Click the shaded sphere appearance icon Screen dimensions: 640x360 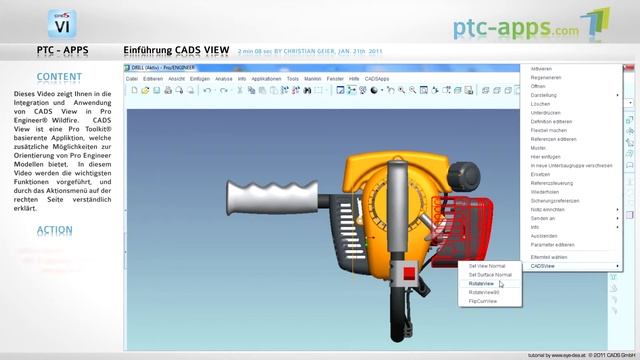pos(374,90)
